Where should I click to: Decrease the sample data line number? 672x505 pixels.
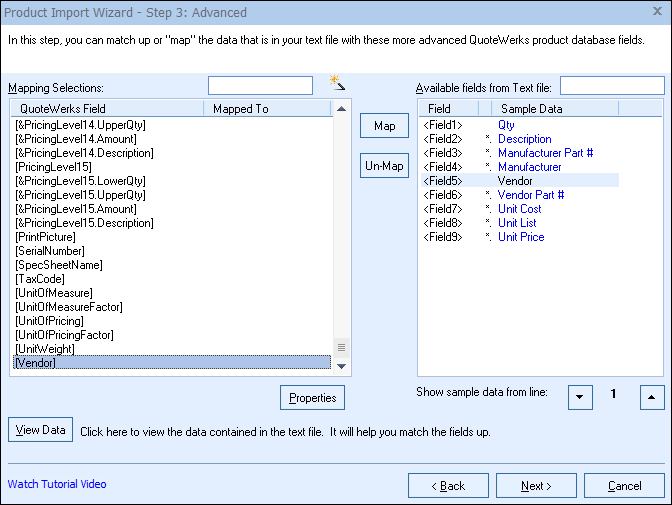click(x=580, y=396)
